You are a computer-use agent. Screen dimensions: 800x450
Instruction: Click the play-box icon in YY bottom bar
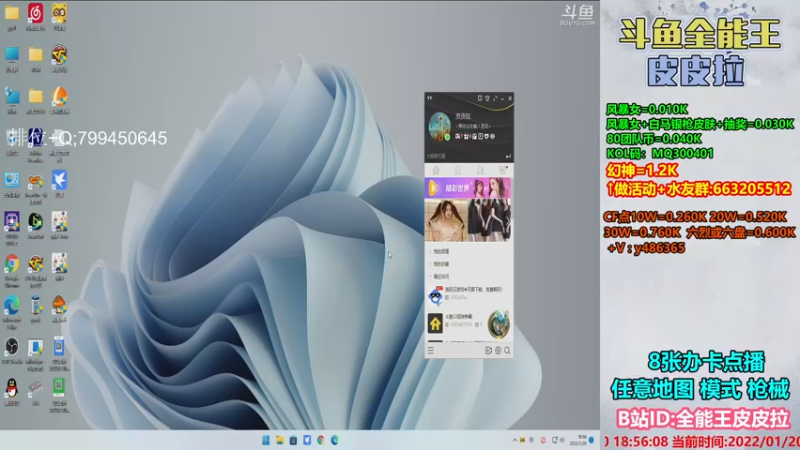[488, 351]
